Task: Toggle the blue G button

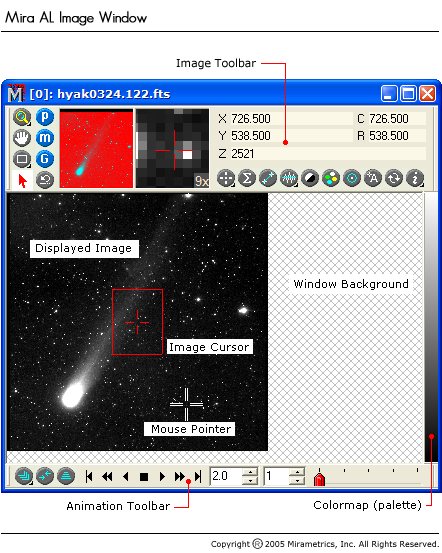Action: point(45,159)
